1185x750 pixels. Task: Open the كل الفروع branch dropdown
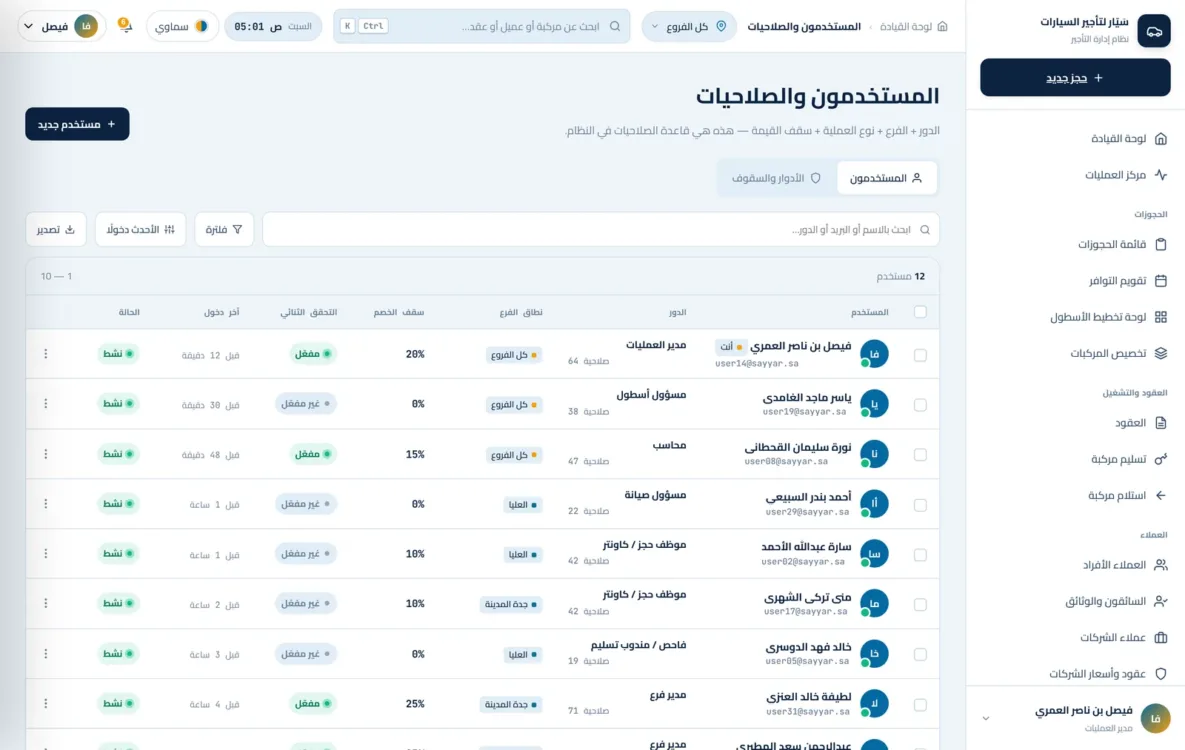pos(688,26)
